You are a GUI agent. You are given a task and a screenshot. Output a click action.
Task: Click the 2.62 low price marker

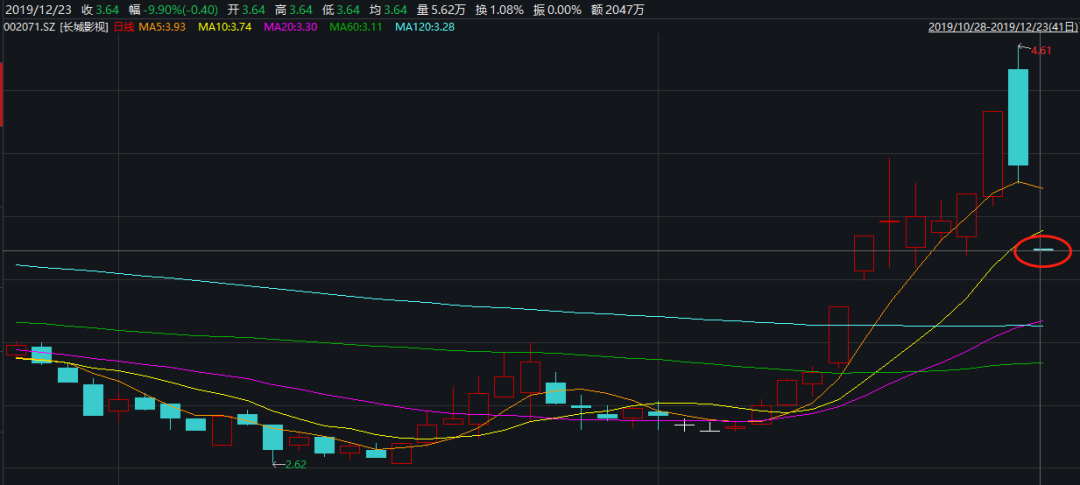pyautogui.click(x=294, y=464)
